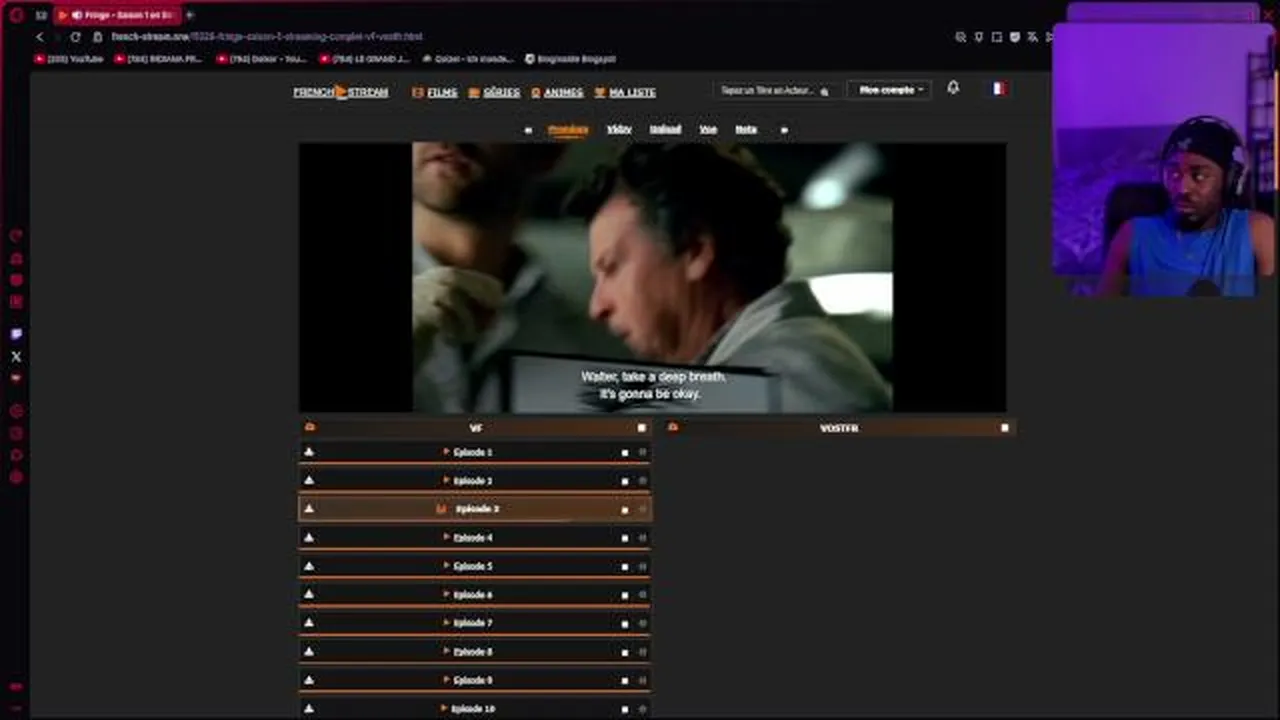The width and height of the screenshot is (1280, 720).
Task: Click the orange icon on the VOSTFR header
Action: pyautogui.click(x=673, y=427)
